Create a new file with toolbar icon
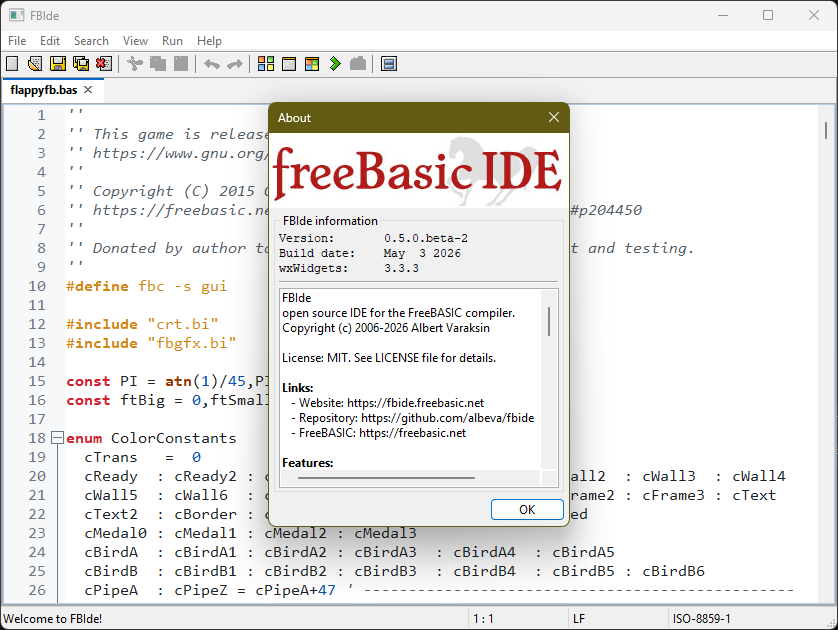 [x=12, y=64]
